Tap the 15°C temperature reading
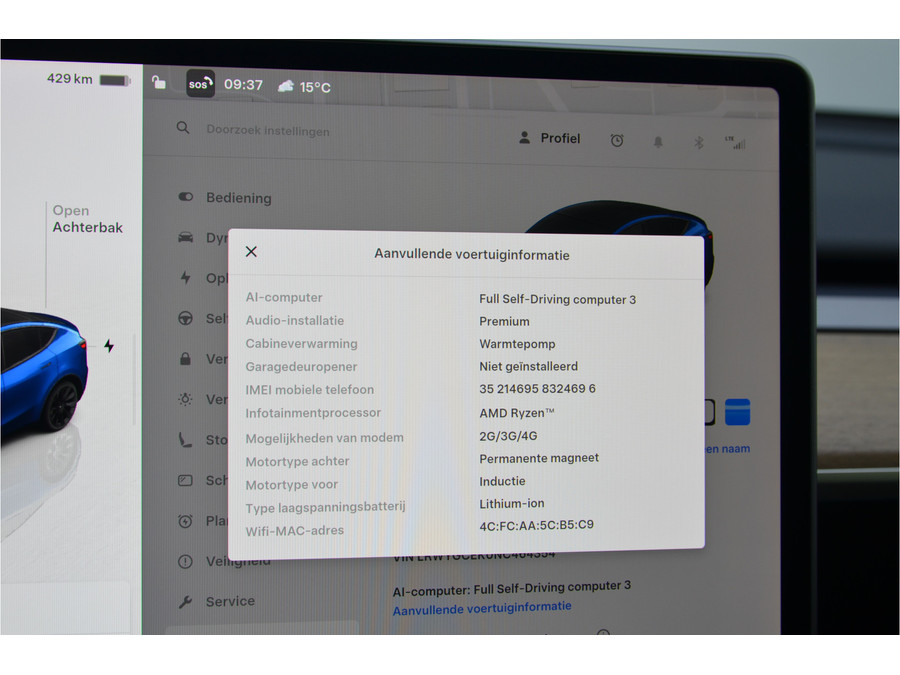This screenshot has width=900, height=675. (x=315, y=87)
